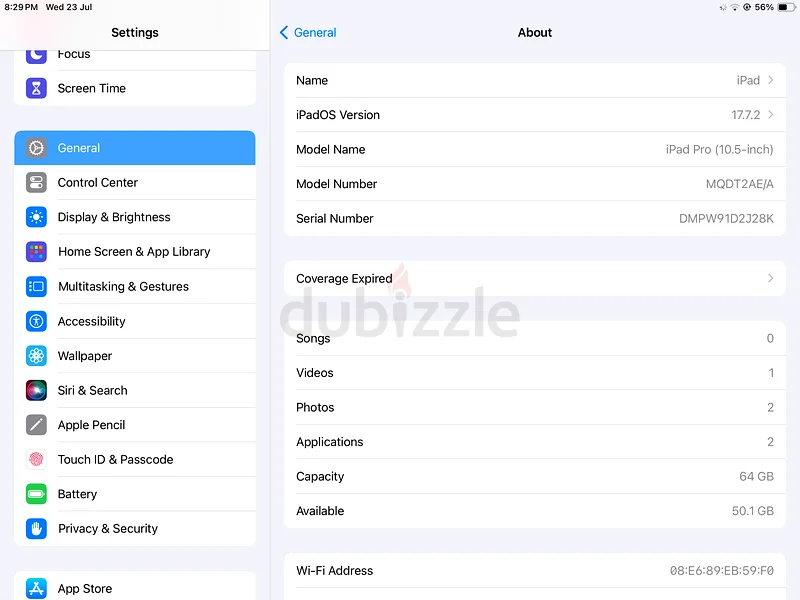Viewport: 800px width, 600px height.
Task: Tap the Privacy & Security hand icon
Action: click(x=36, y=529)
